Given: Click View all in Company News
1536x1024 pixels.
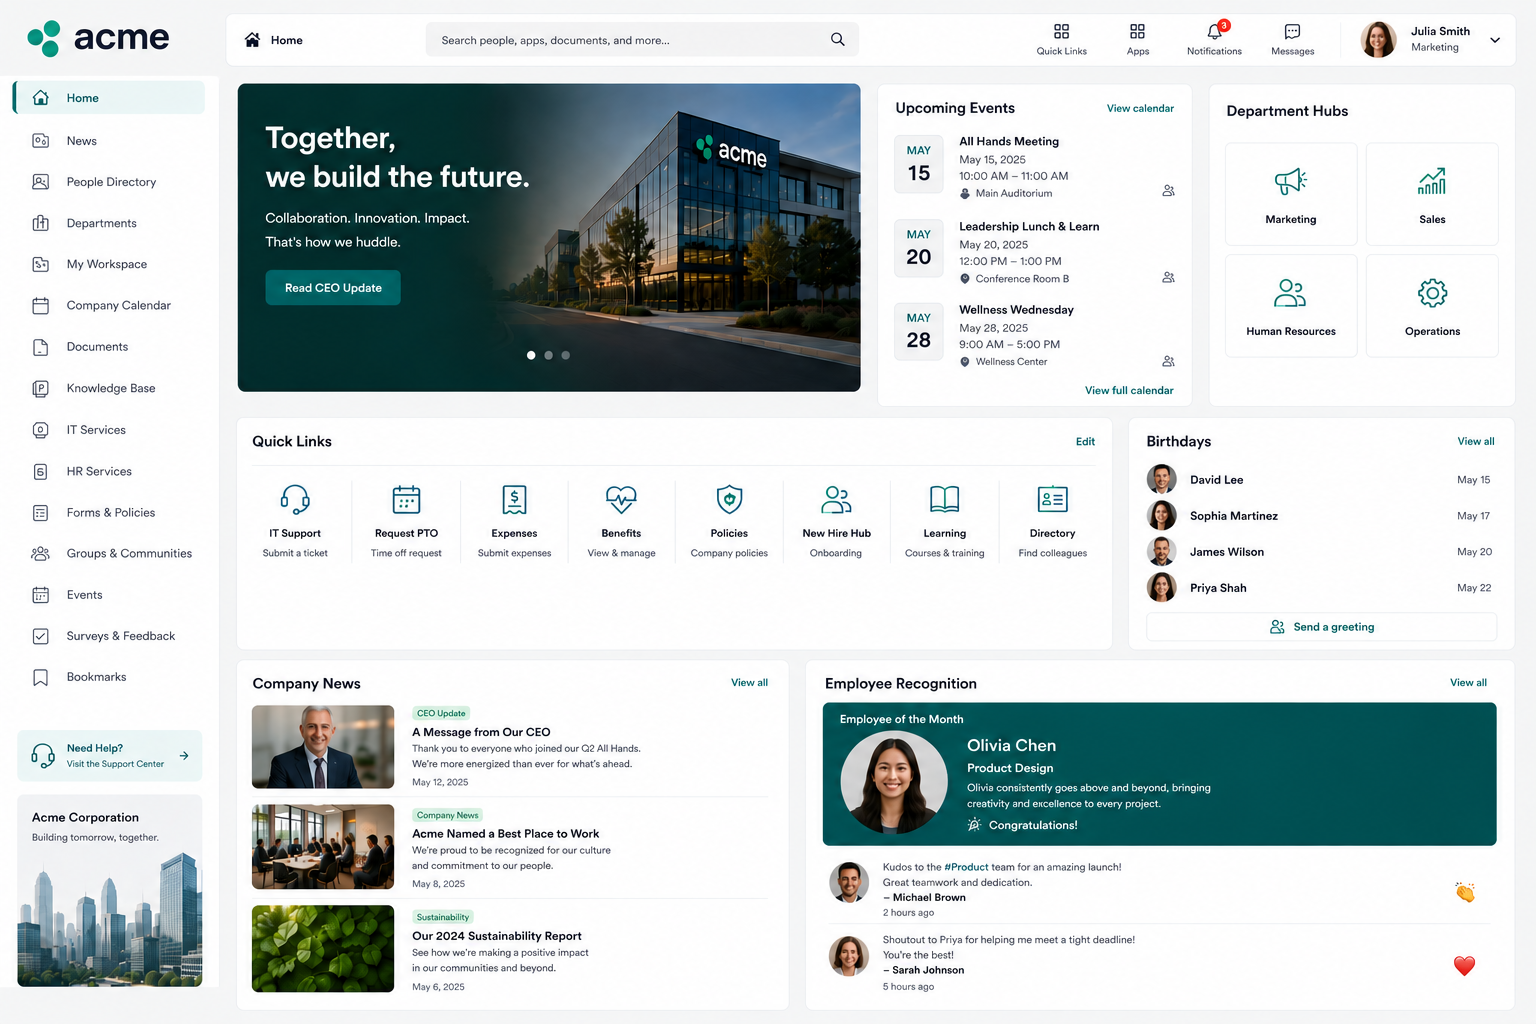Looking at the screenshot, I should [749, 683].
